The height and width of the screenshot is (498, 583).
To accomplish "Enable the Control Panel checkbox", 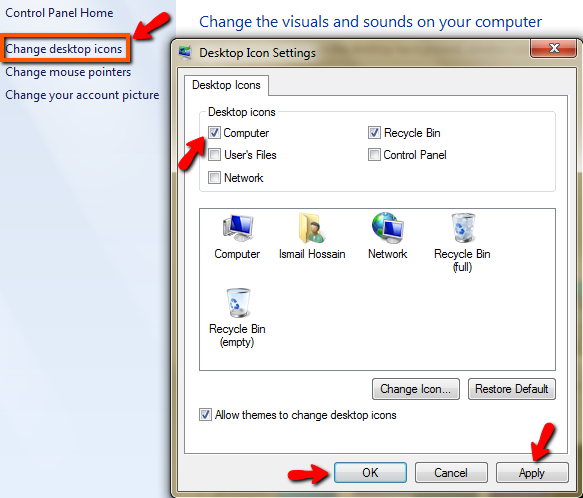I will click(x=374, y=154).
